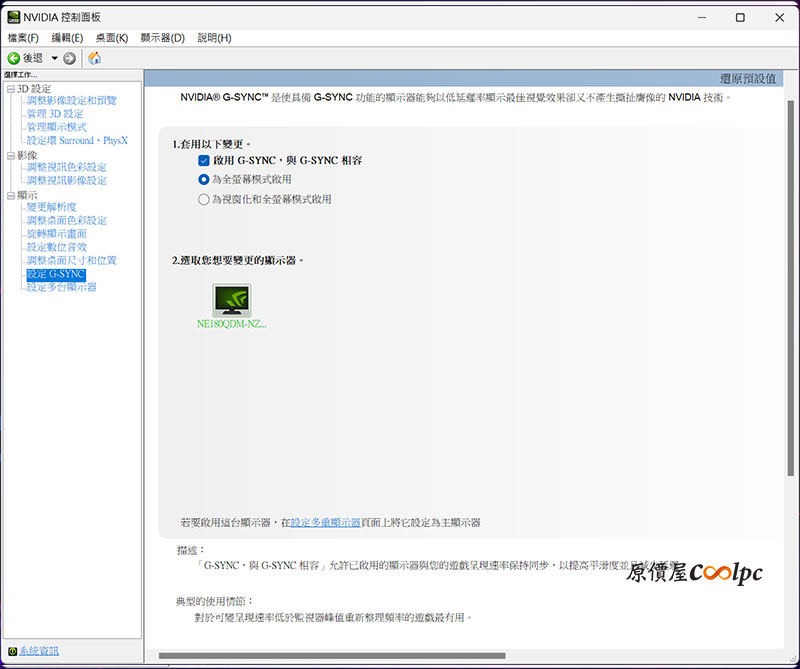
Task: Open 變更解析度 in the tree
Action: click(52, 207)
